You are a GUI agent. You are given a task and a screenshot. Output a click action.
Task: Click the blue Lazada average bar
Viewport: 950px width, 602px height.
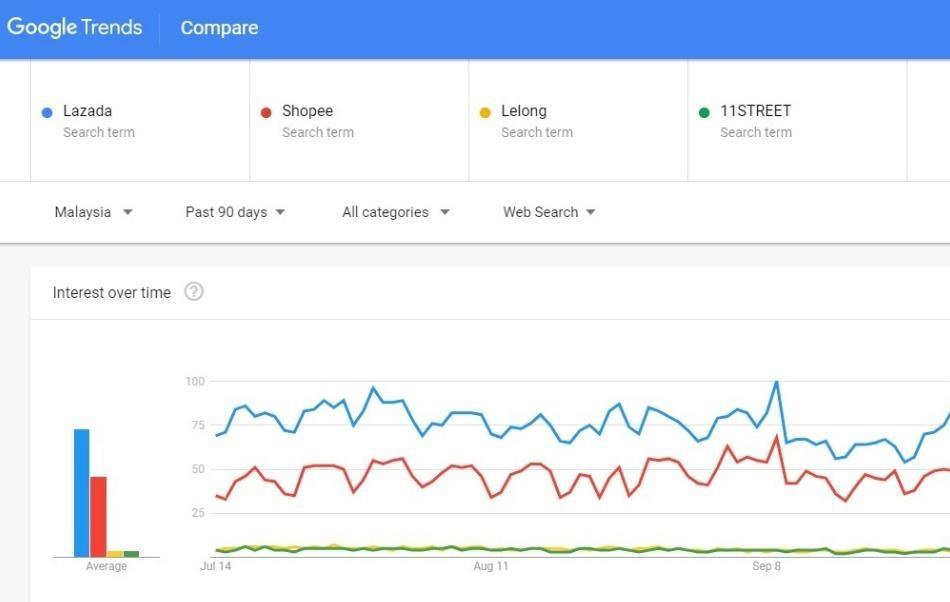point(82,493)
